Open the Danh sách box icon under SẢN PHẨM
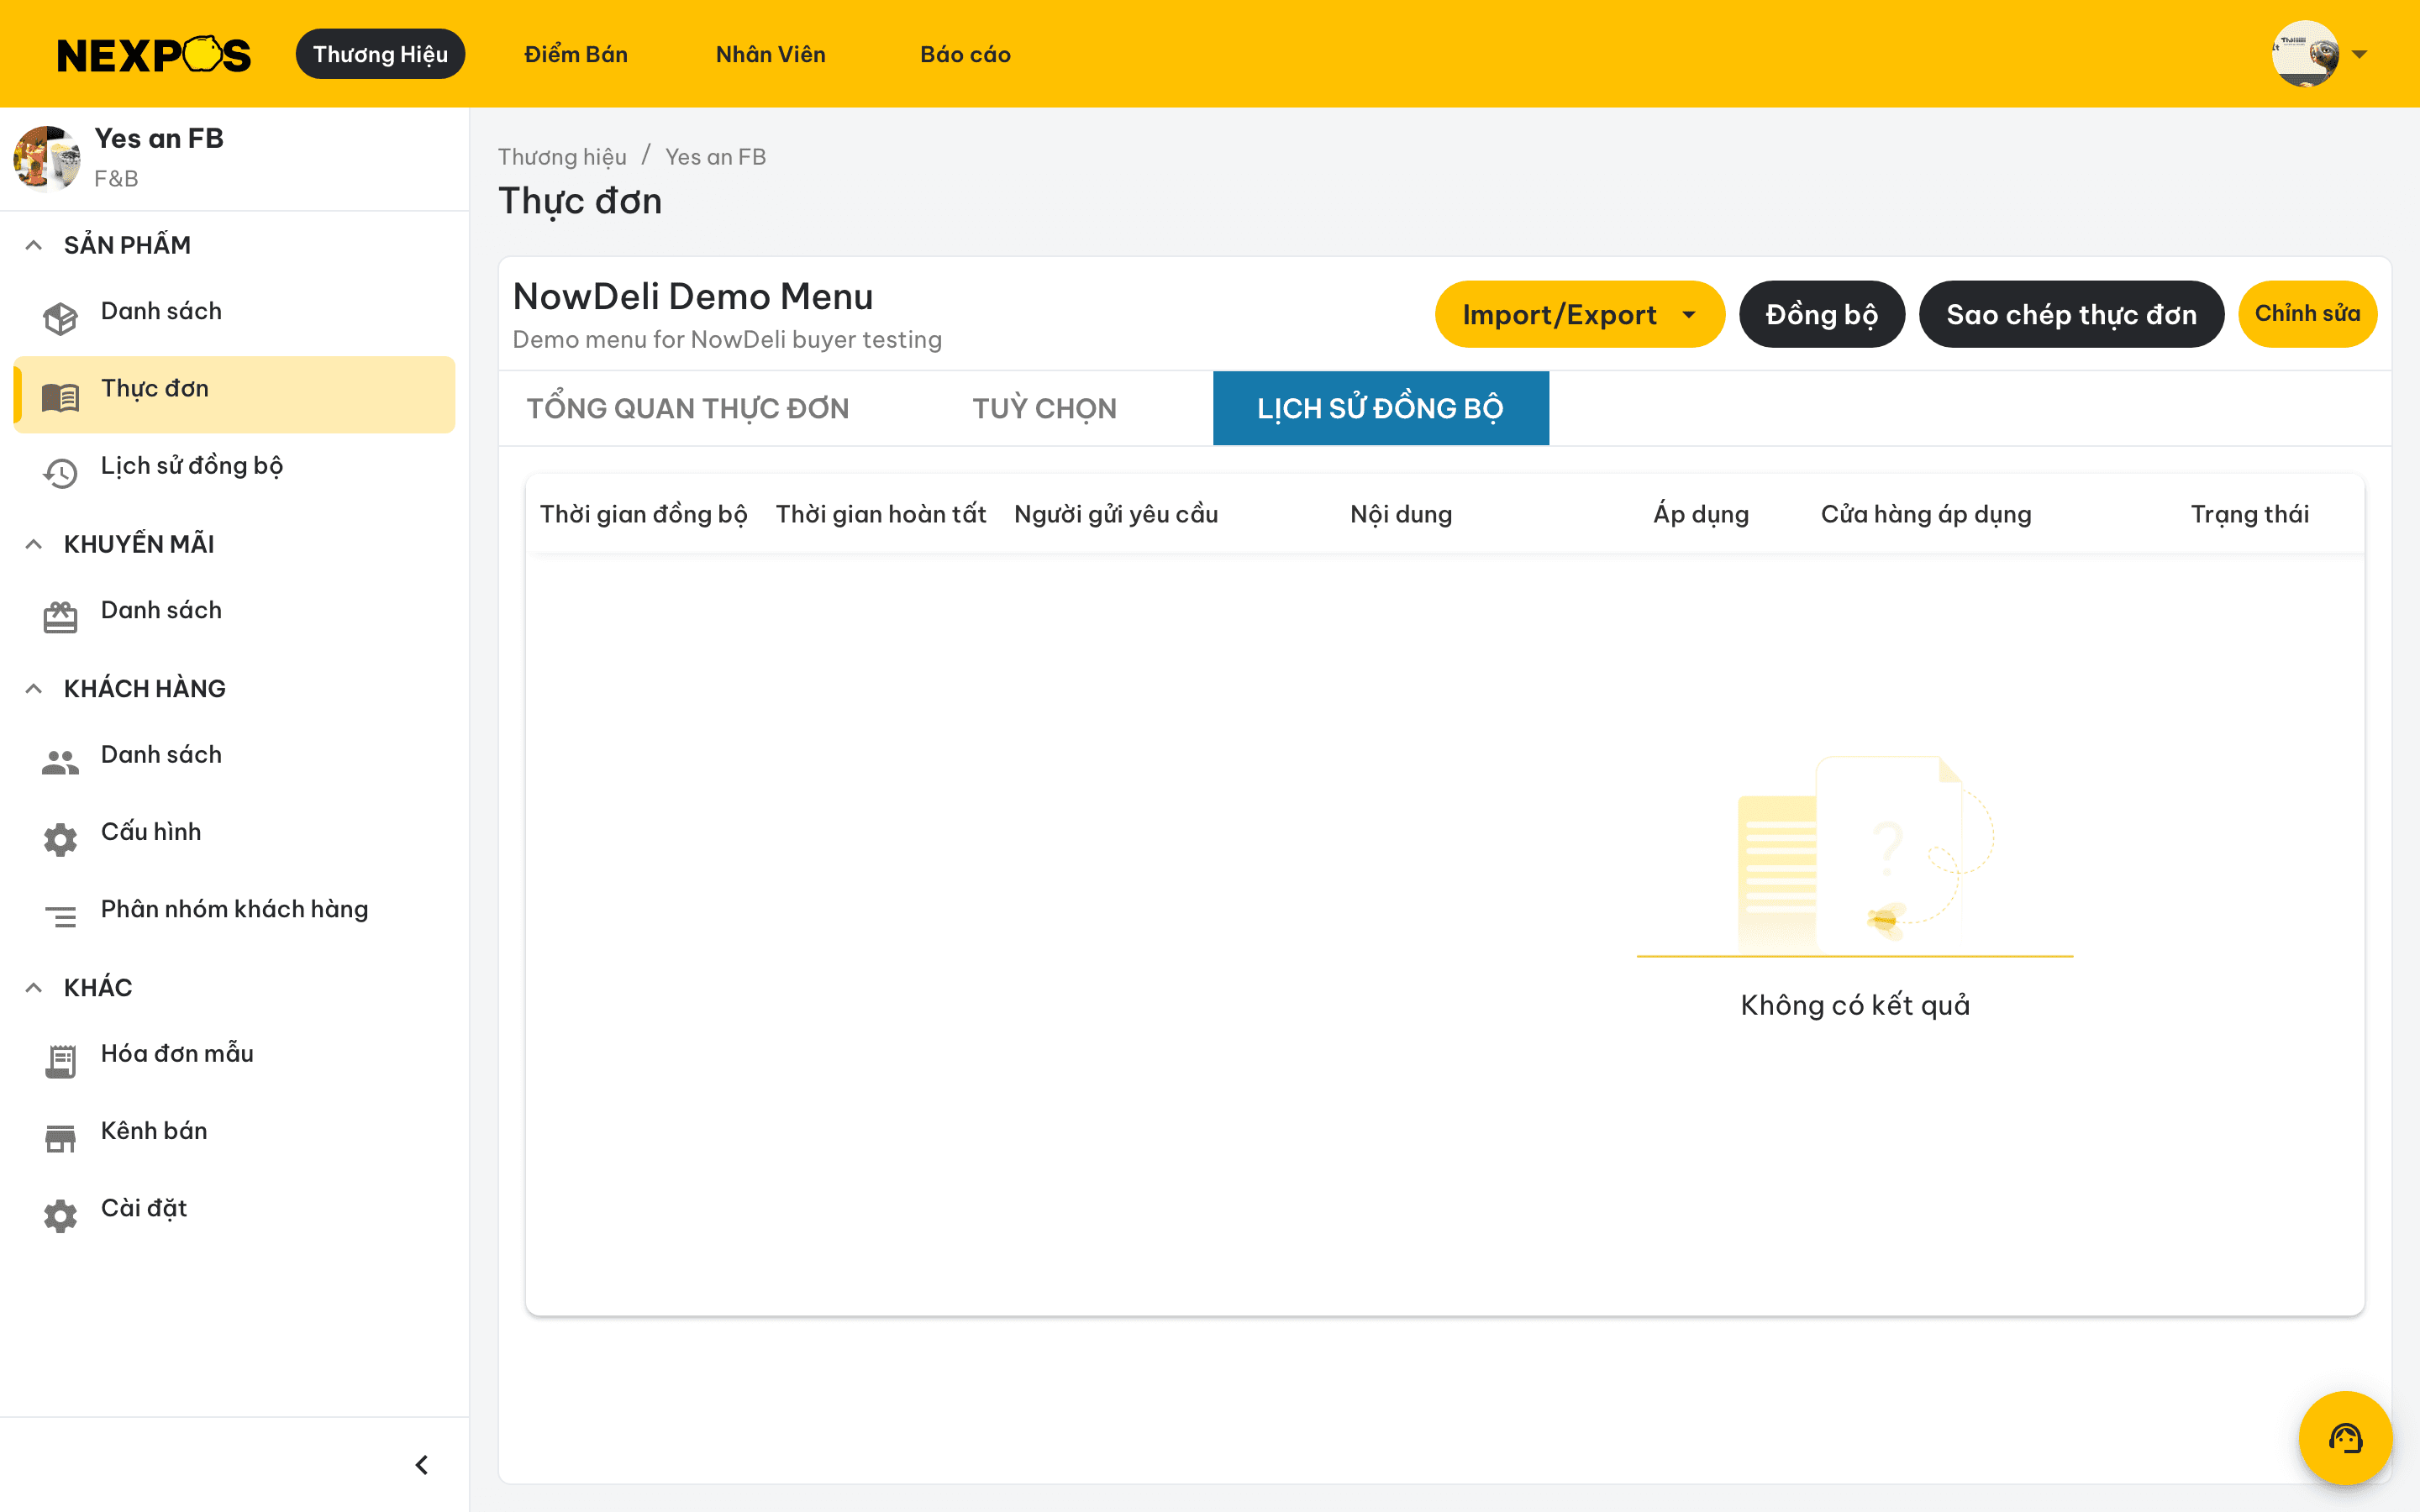The height and width of the screenshot is (1512, 2420). 60,318
